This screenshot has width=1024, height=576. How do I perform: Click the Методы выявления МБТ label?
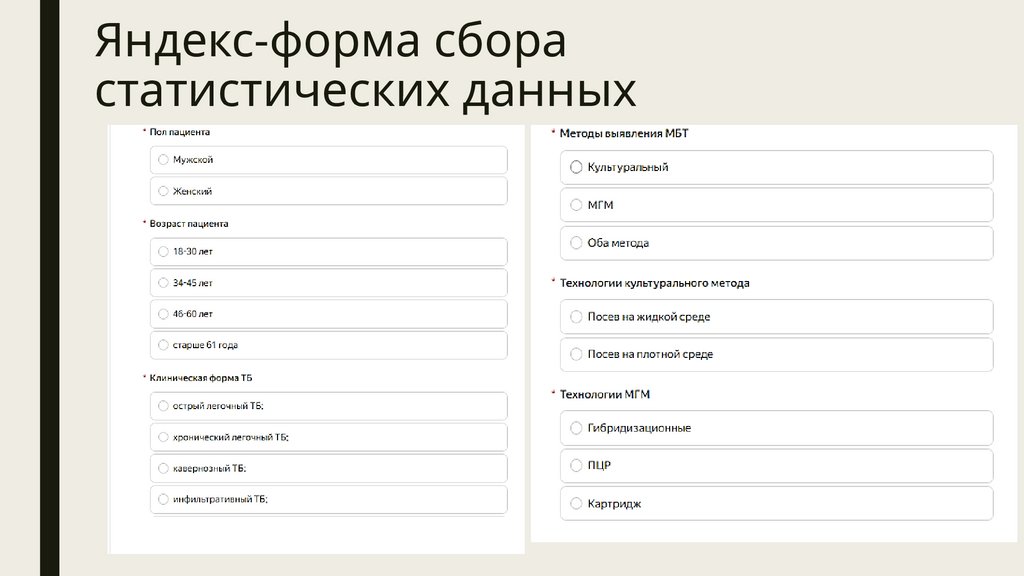(x=624, y=133)
